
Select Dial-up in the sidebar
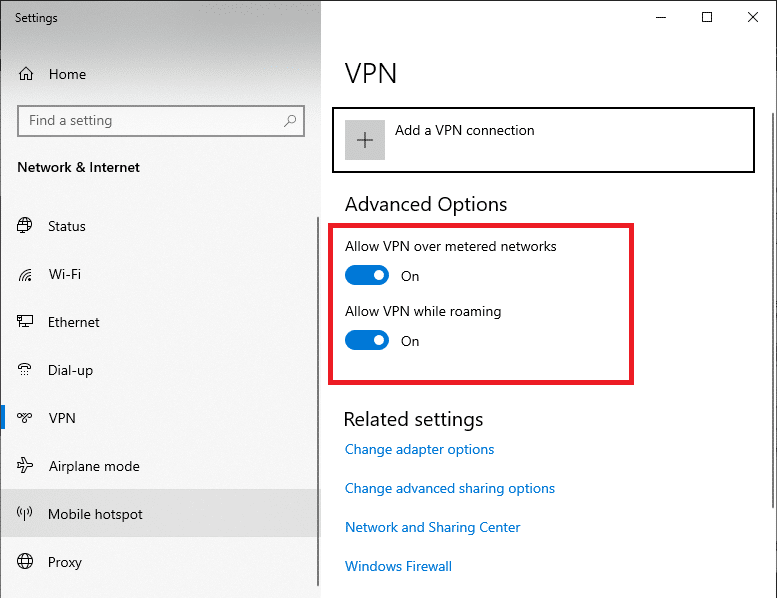(x=159, y=370)
